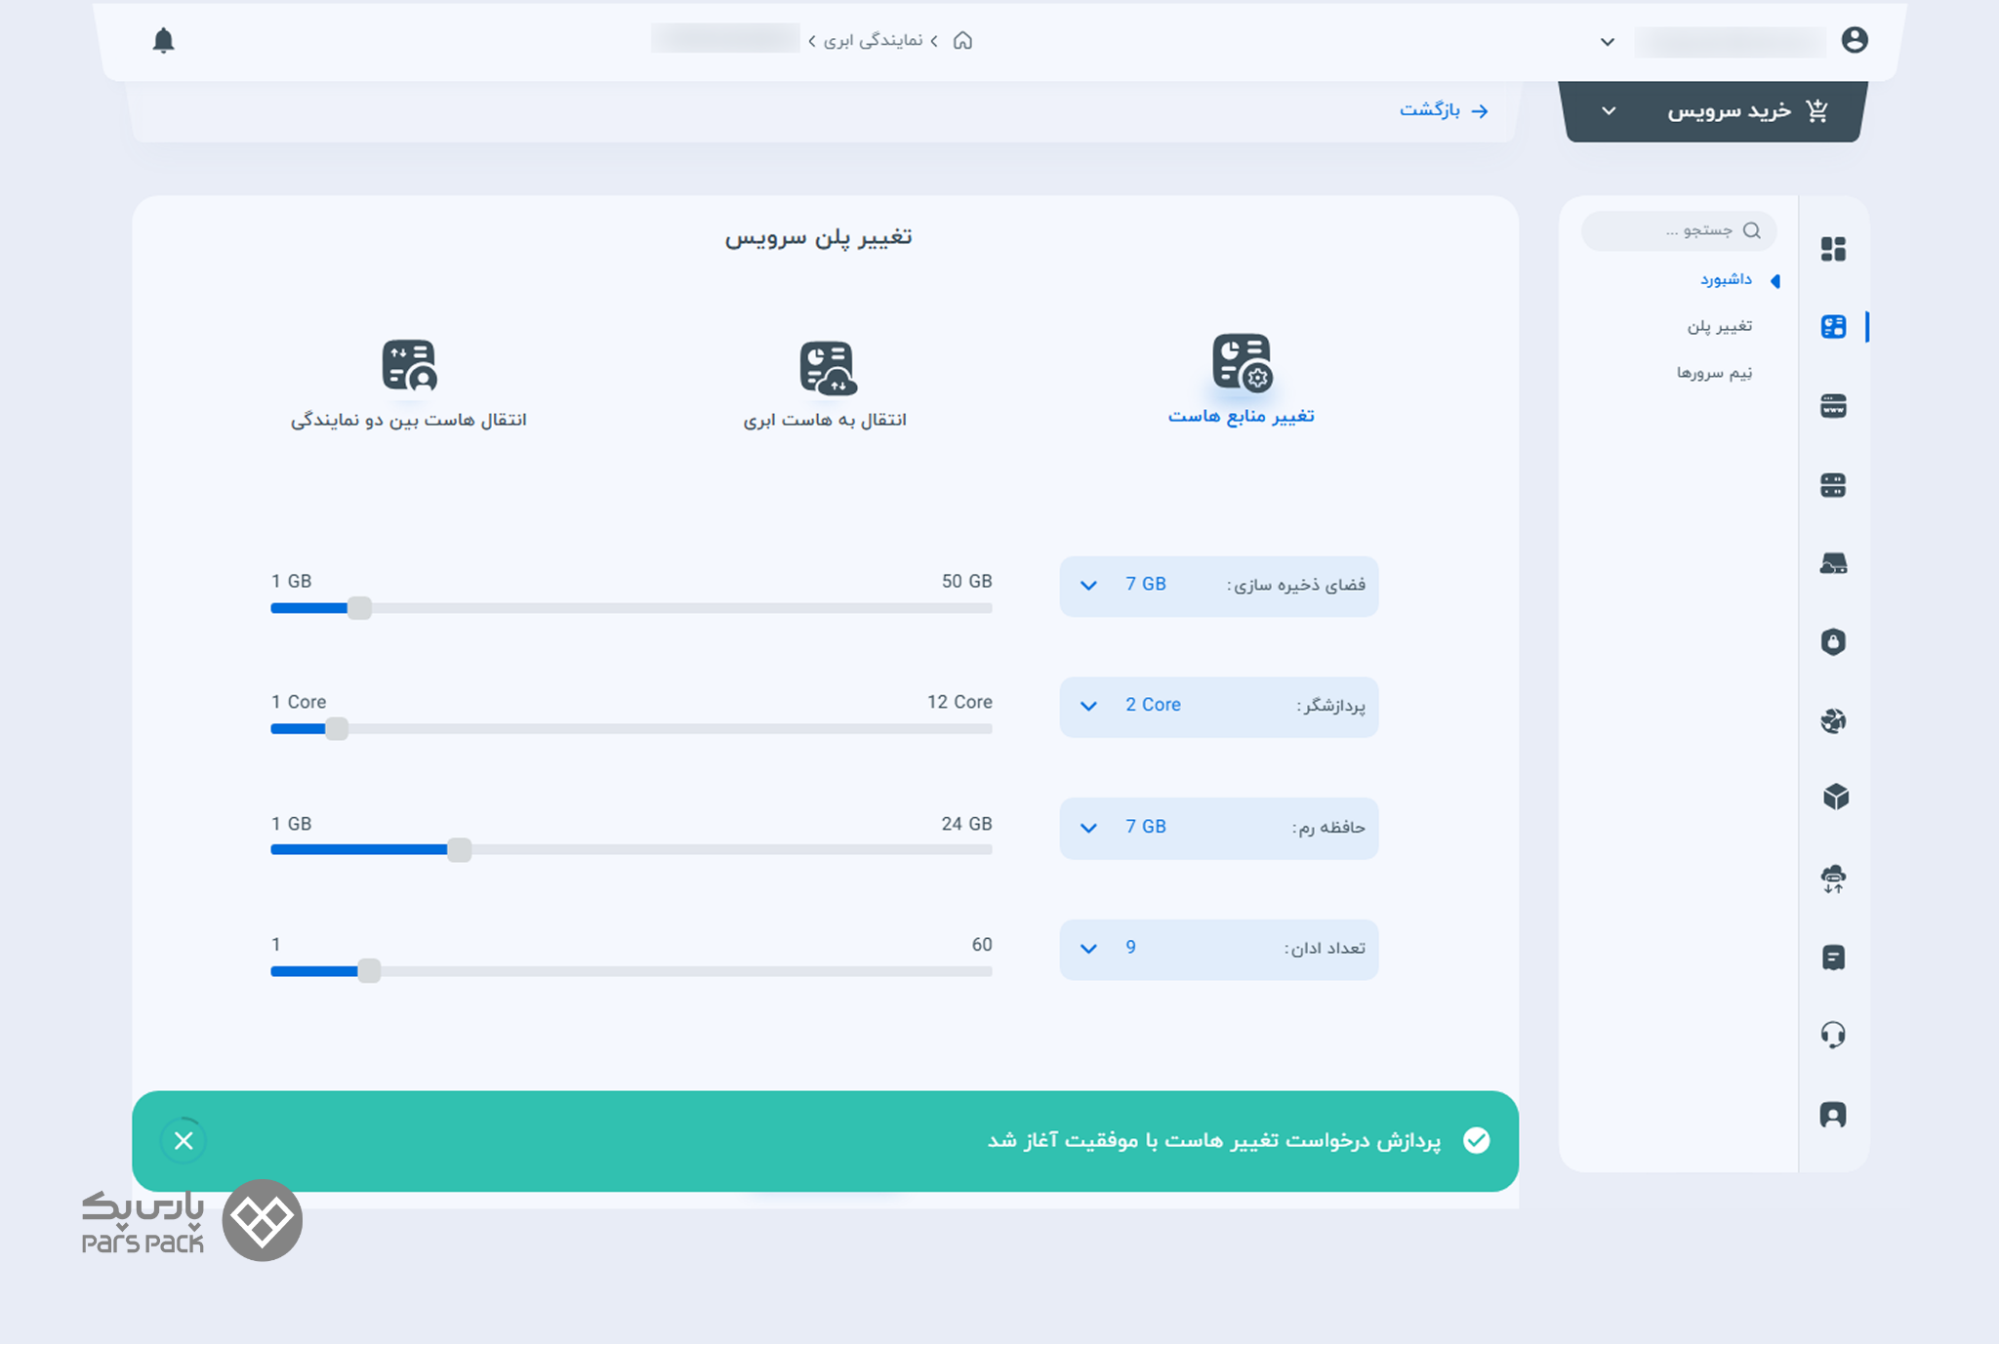The height and width of the screenshot is (1345, 1999).
Task: Open the user account avatar icon
Action: coord(1854,40)
